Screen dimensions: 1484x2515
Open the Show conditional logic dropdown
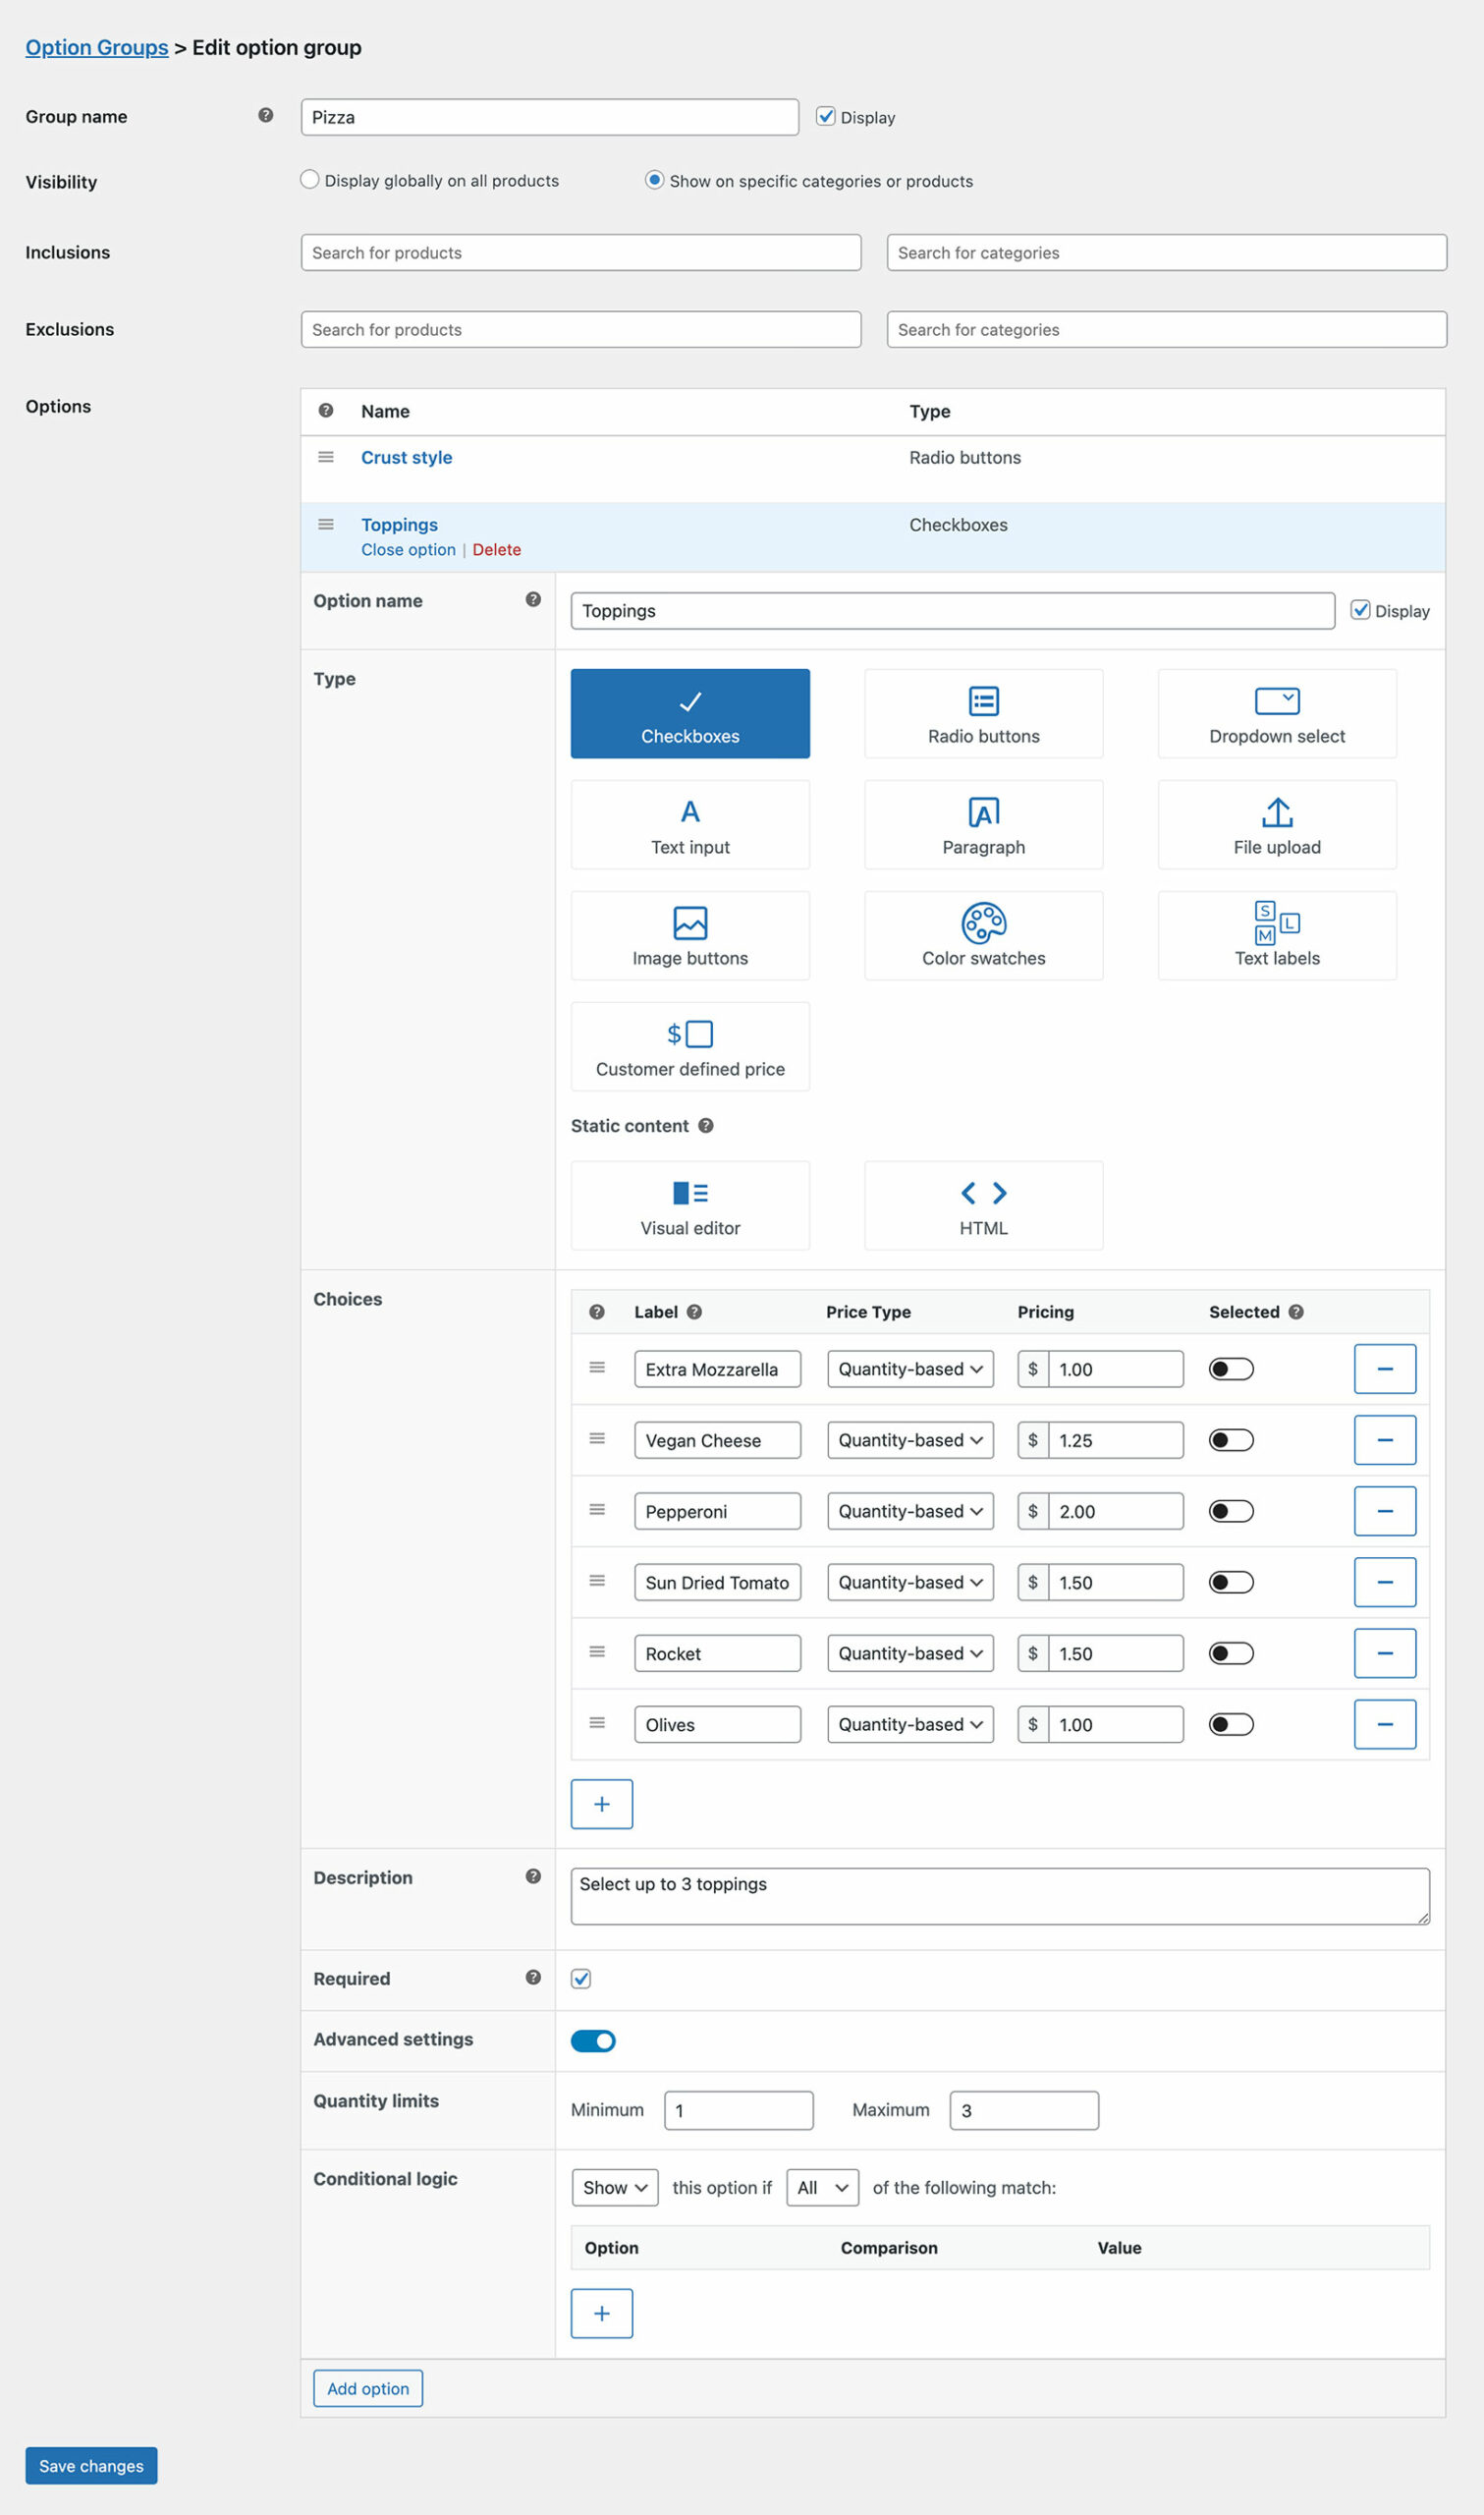pyautogui.click(x=614, y=2188)
